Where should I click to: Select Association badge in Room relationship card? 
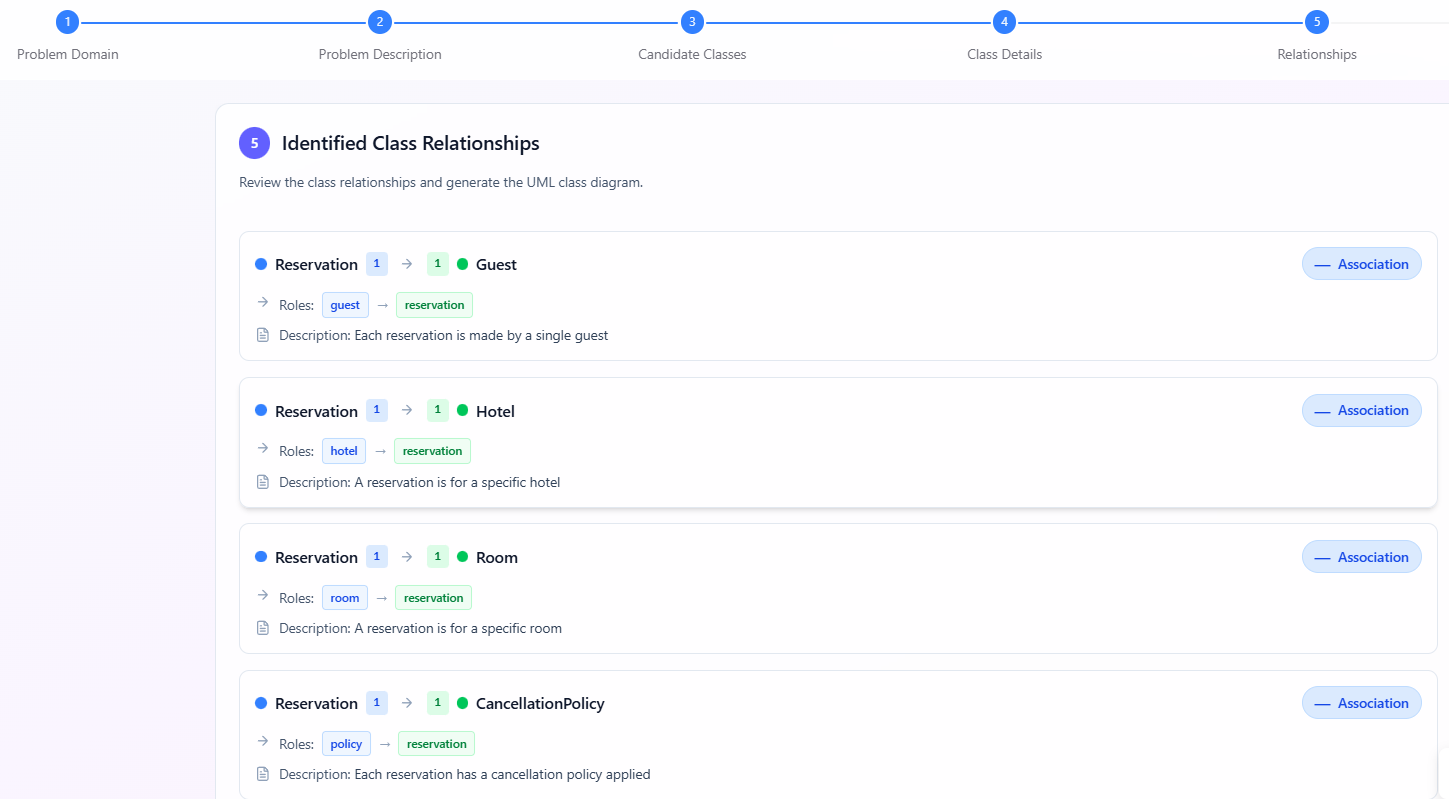[x=1361, y=557]
